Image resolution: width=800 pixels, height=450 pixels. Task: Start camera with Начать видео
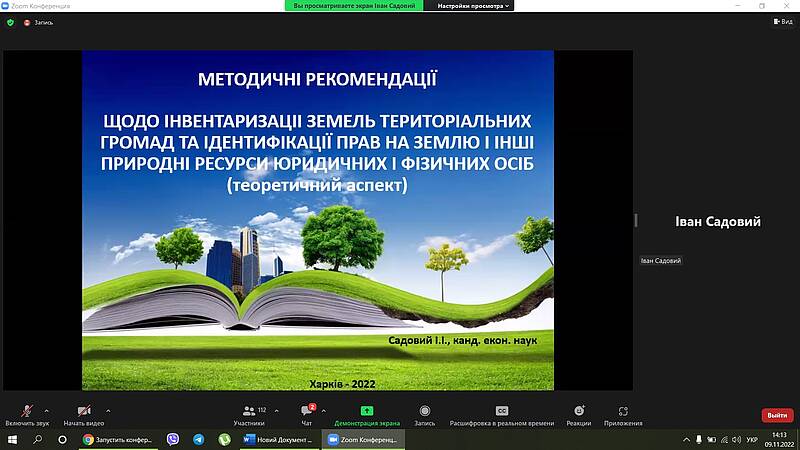tap(84, 415)
